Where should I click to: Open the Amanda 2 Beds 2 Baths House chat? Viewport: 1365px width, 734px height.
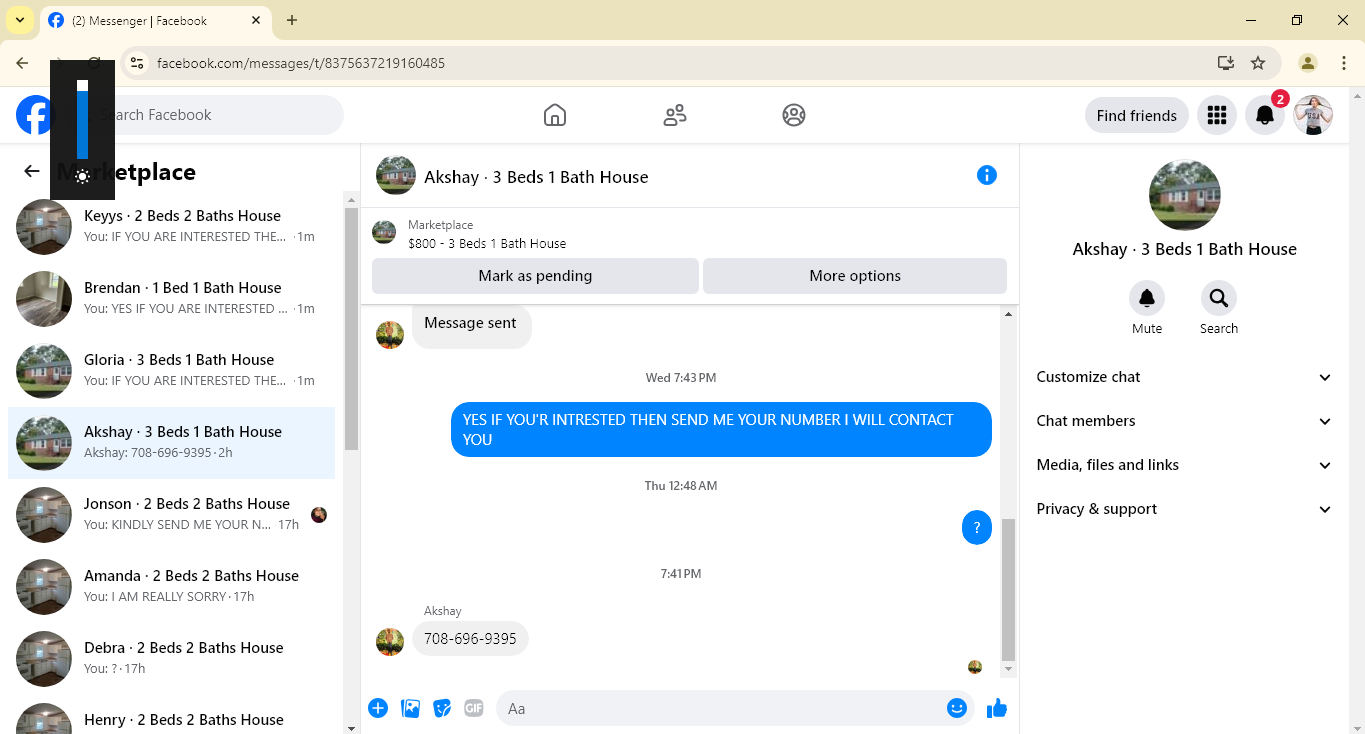tap(171, 587)
